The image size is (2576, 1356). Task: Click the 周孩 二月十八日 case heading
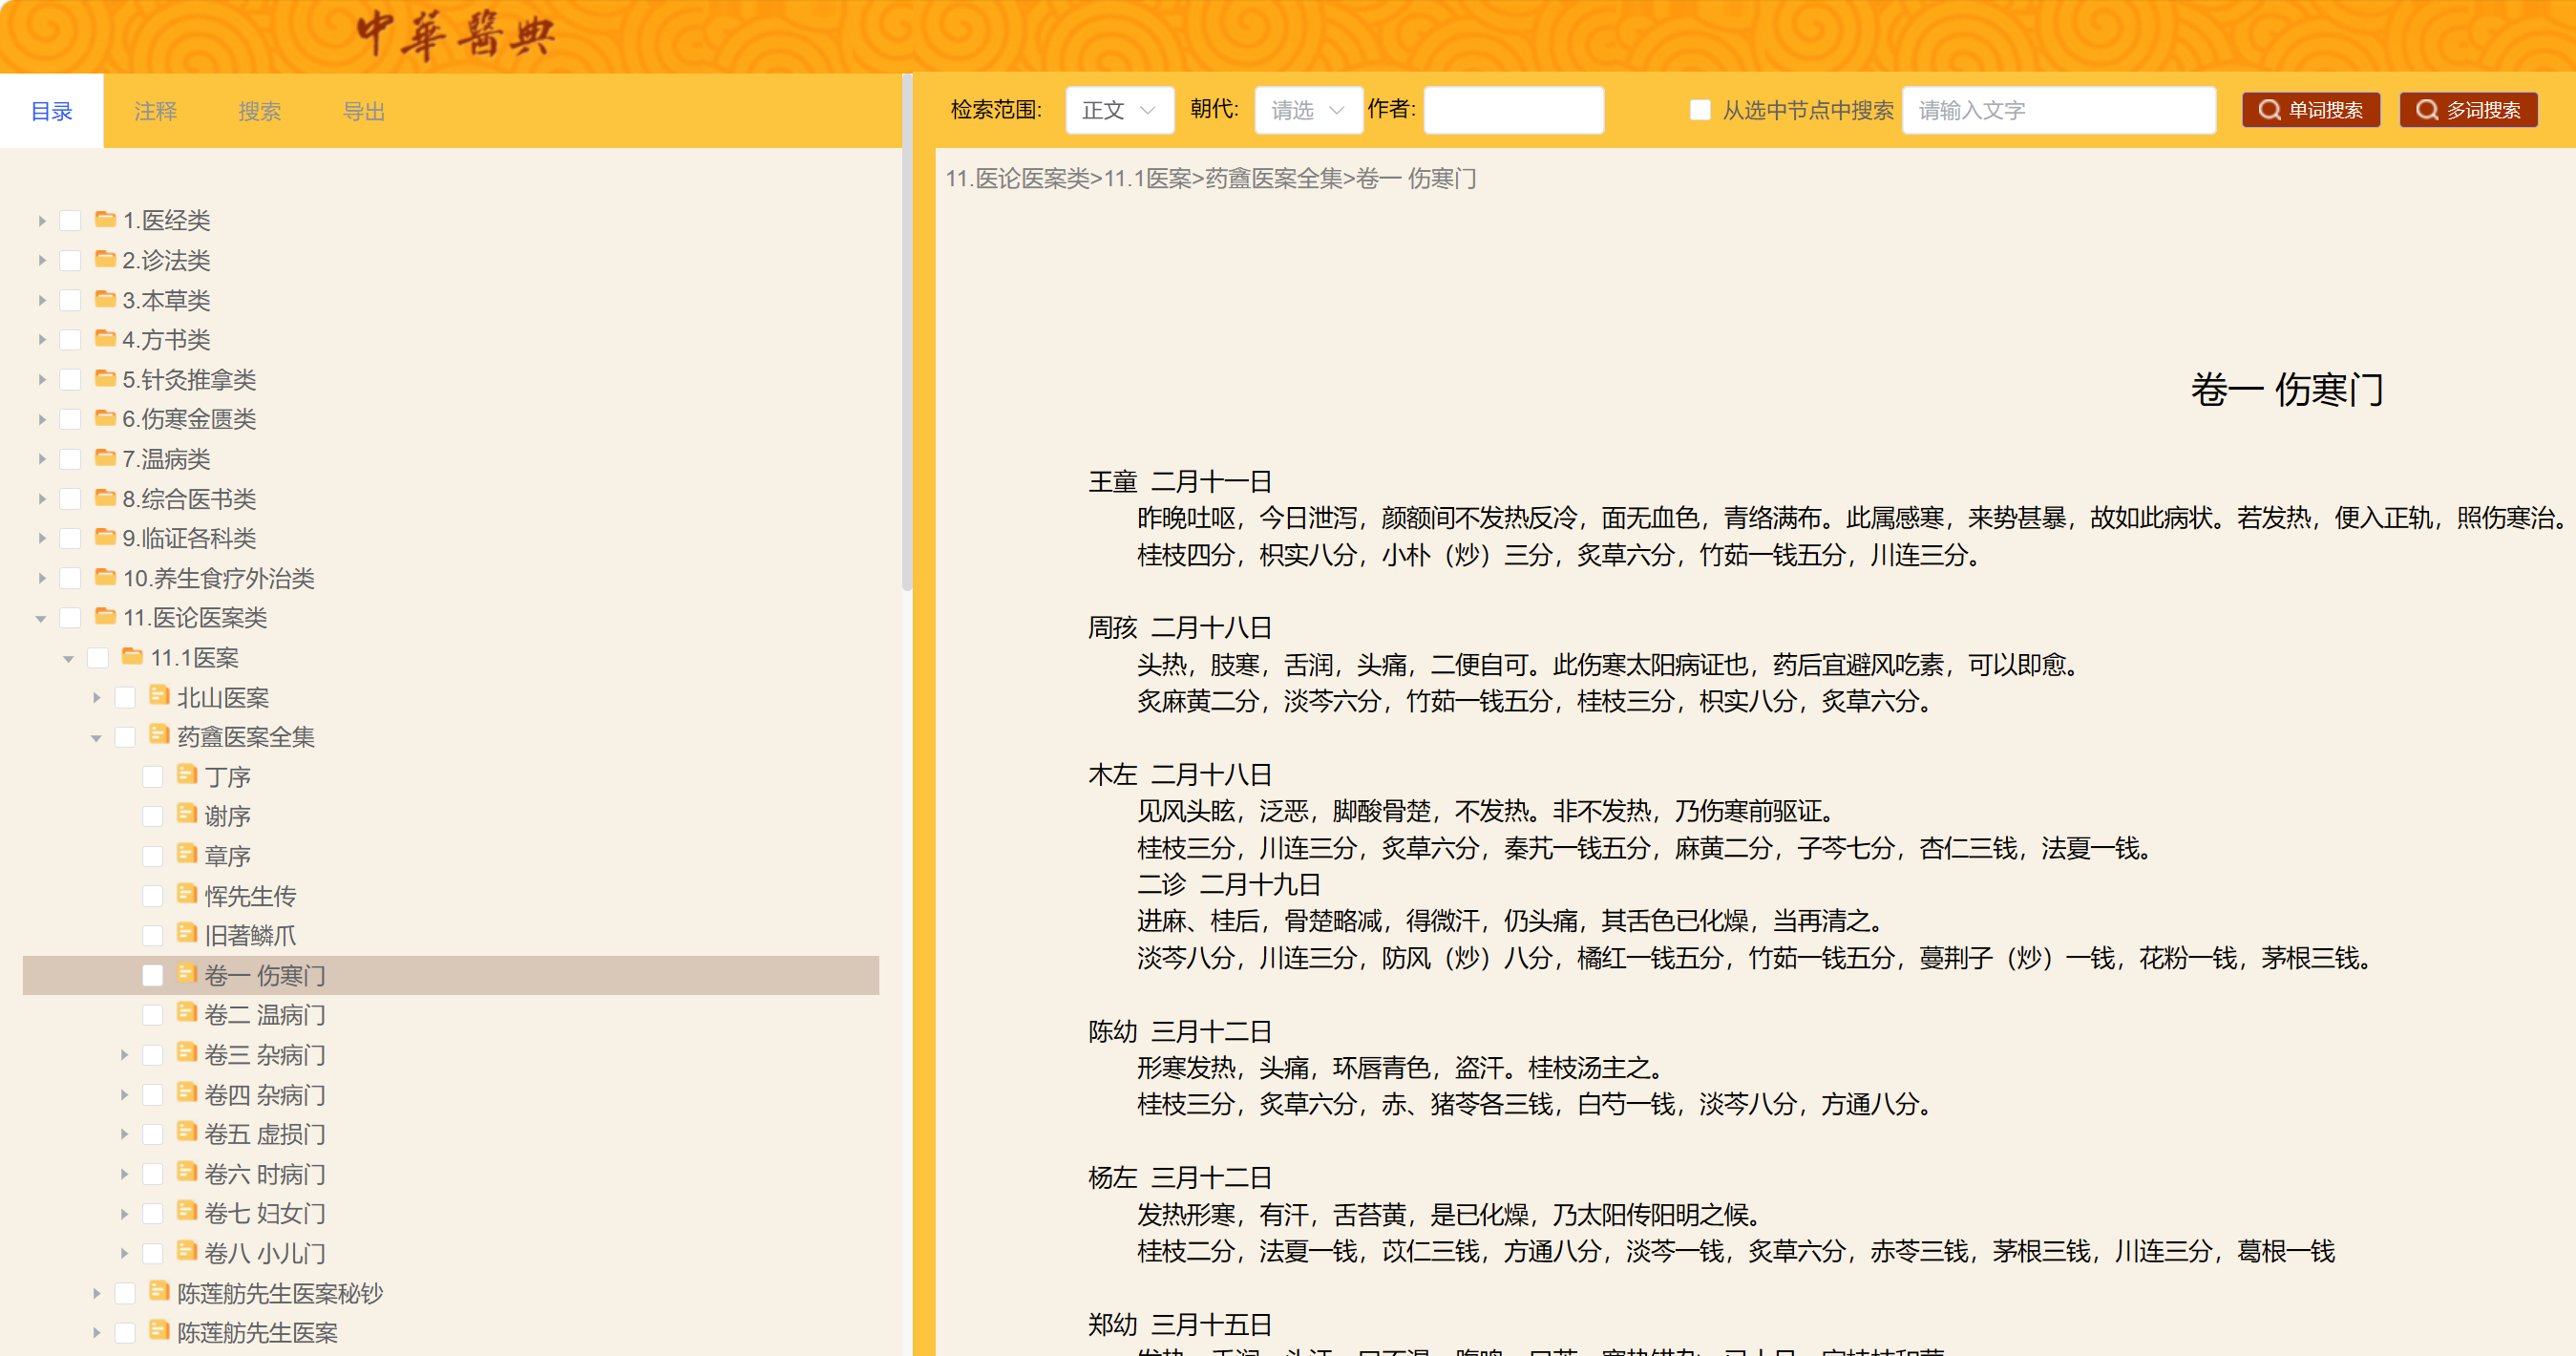click(x=1180, y=628)
